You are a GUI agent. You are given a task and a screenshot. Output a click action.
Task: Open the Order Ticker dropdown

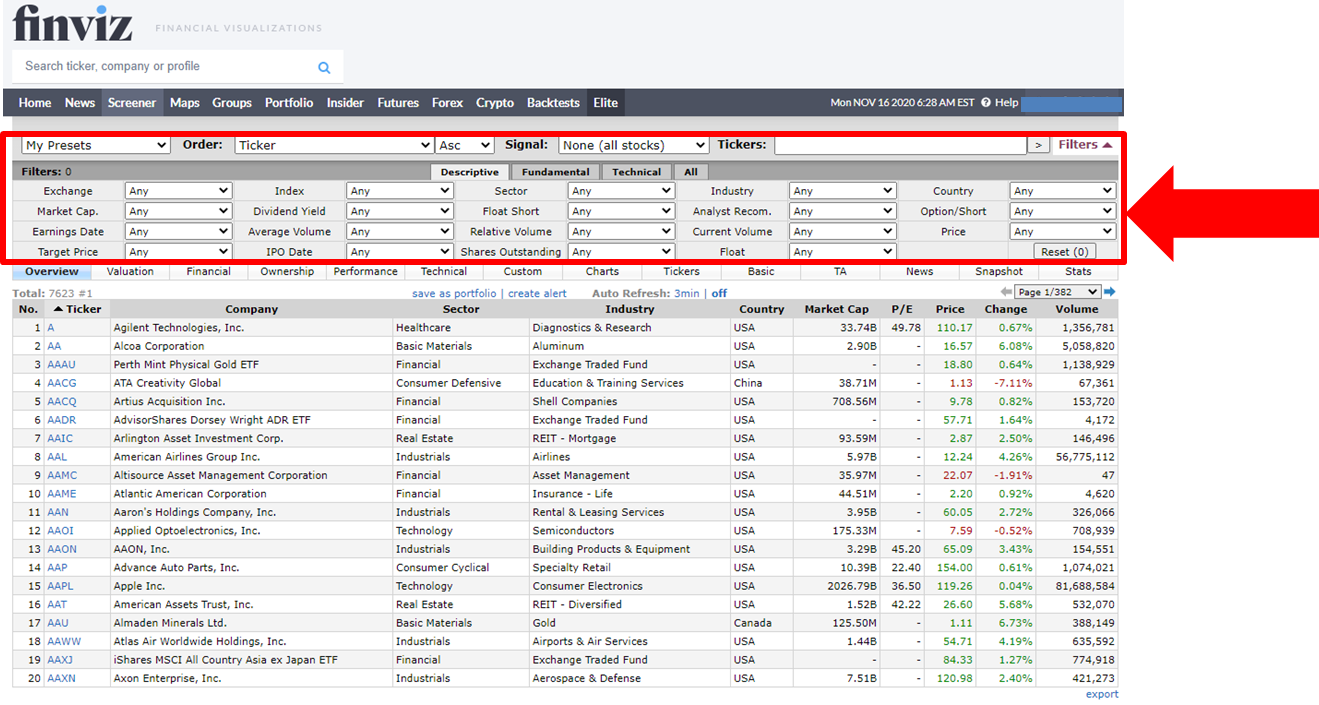pyautogui.click(x=335, y=146)
